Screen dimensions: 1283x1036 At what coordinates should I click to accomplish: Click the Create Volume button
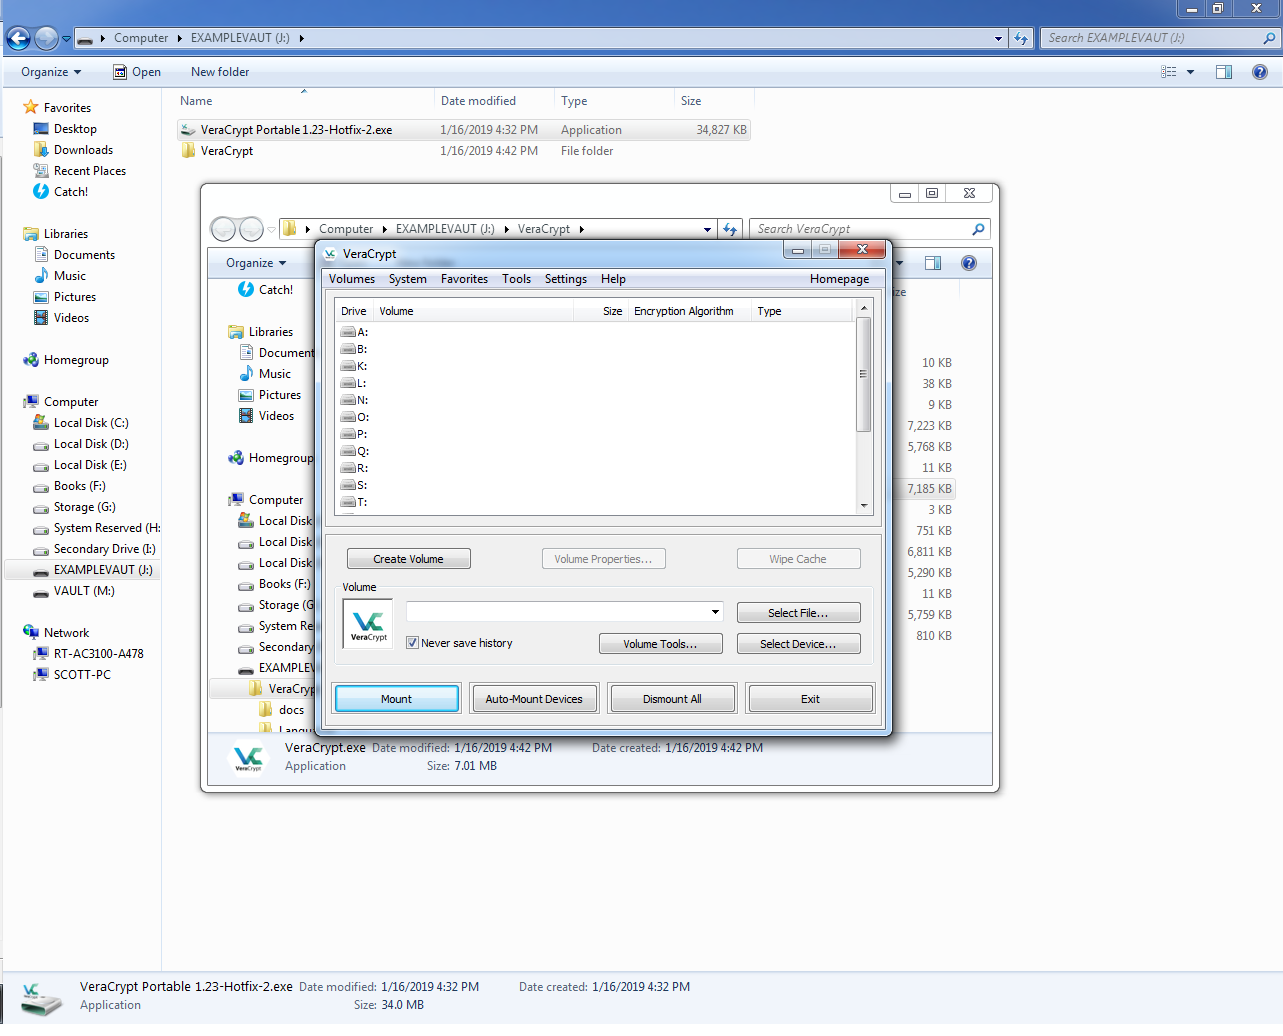tap(409, 559)
